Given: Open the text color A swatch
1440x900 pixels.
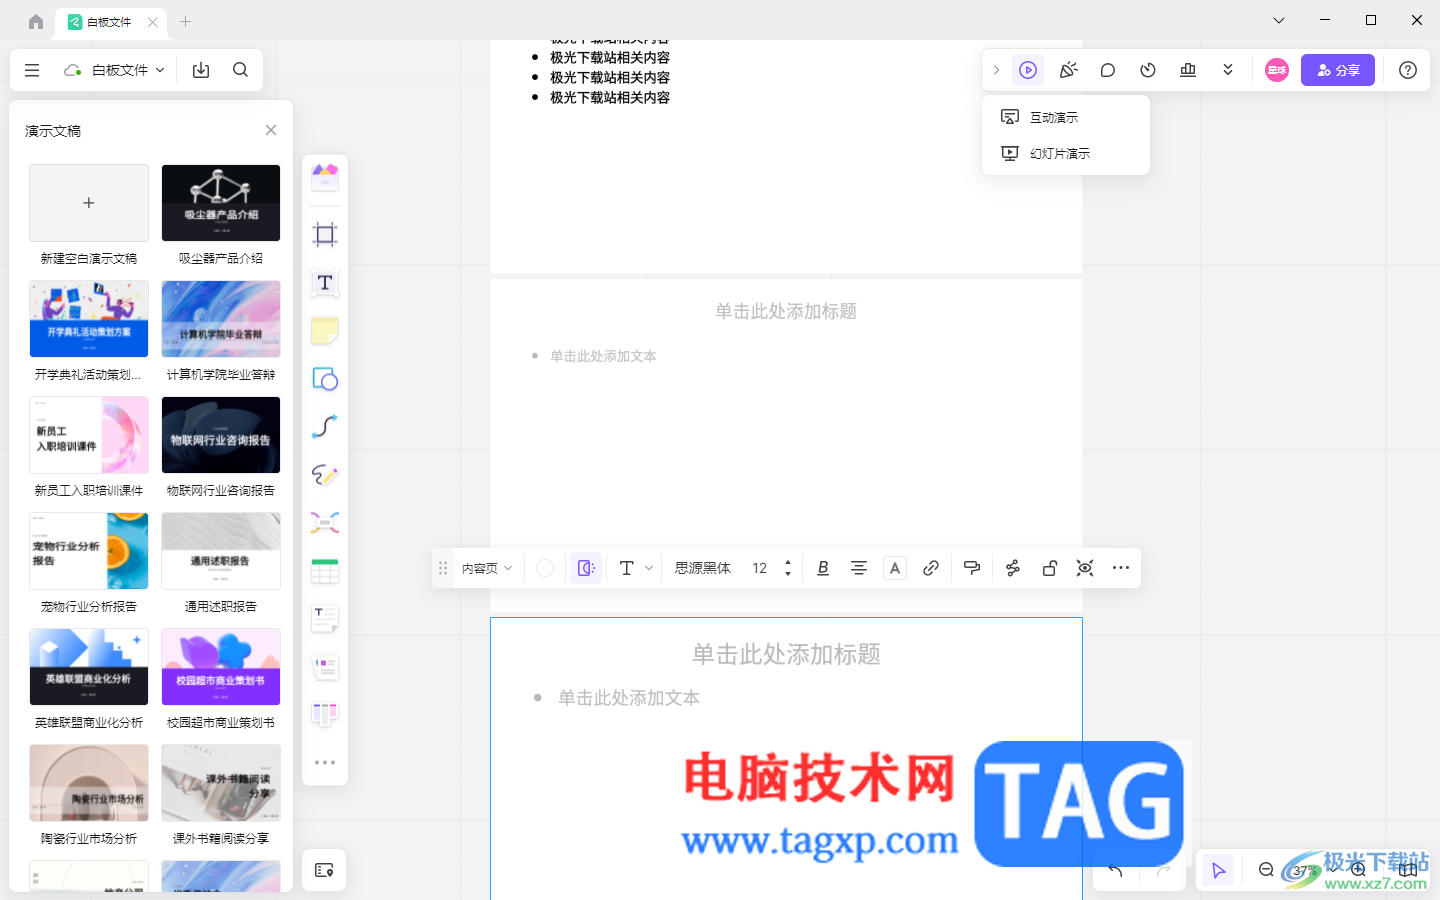Looking at the screenshot, I should (x=895, y=568).
